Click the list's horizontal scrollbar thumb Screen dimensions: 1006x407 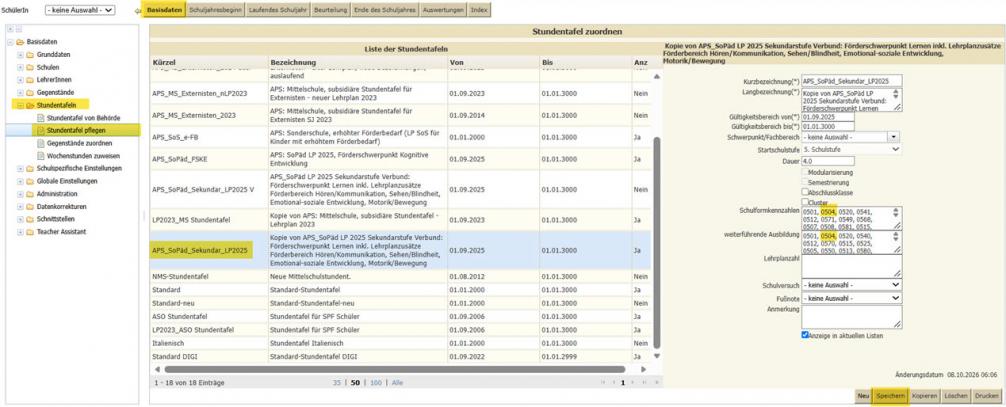coord(395,370)
